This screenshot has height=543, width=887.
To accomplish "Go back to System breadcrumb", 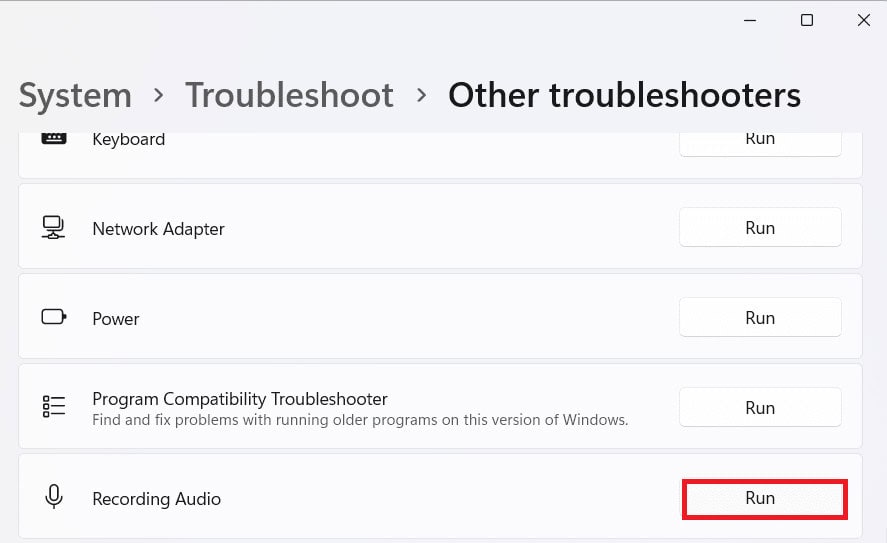I will [x=75, y=95].
